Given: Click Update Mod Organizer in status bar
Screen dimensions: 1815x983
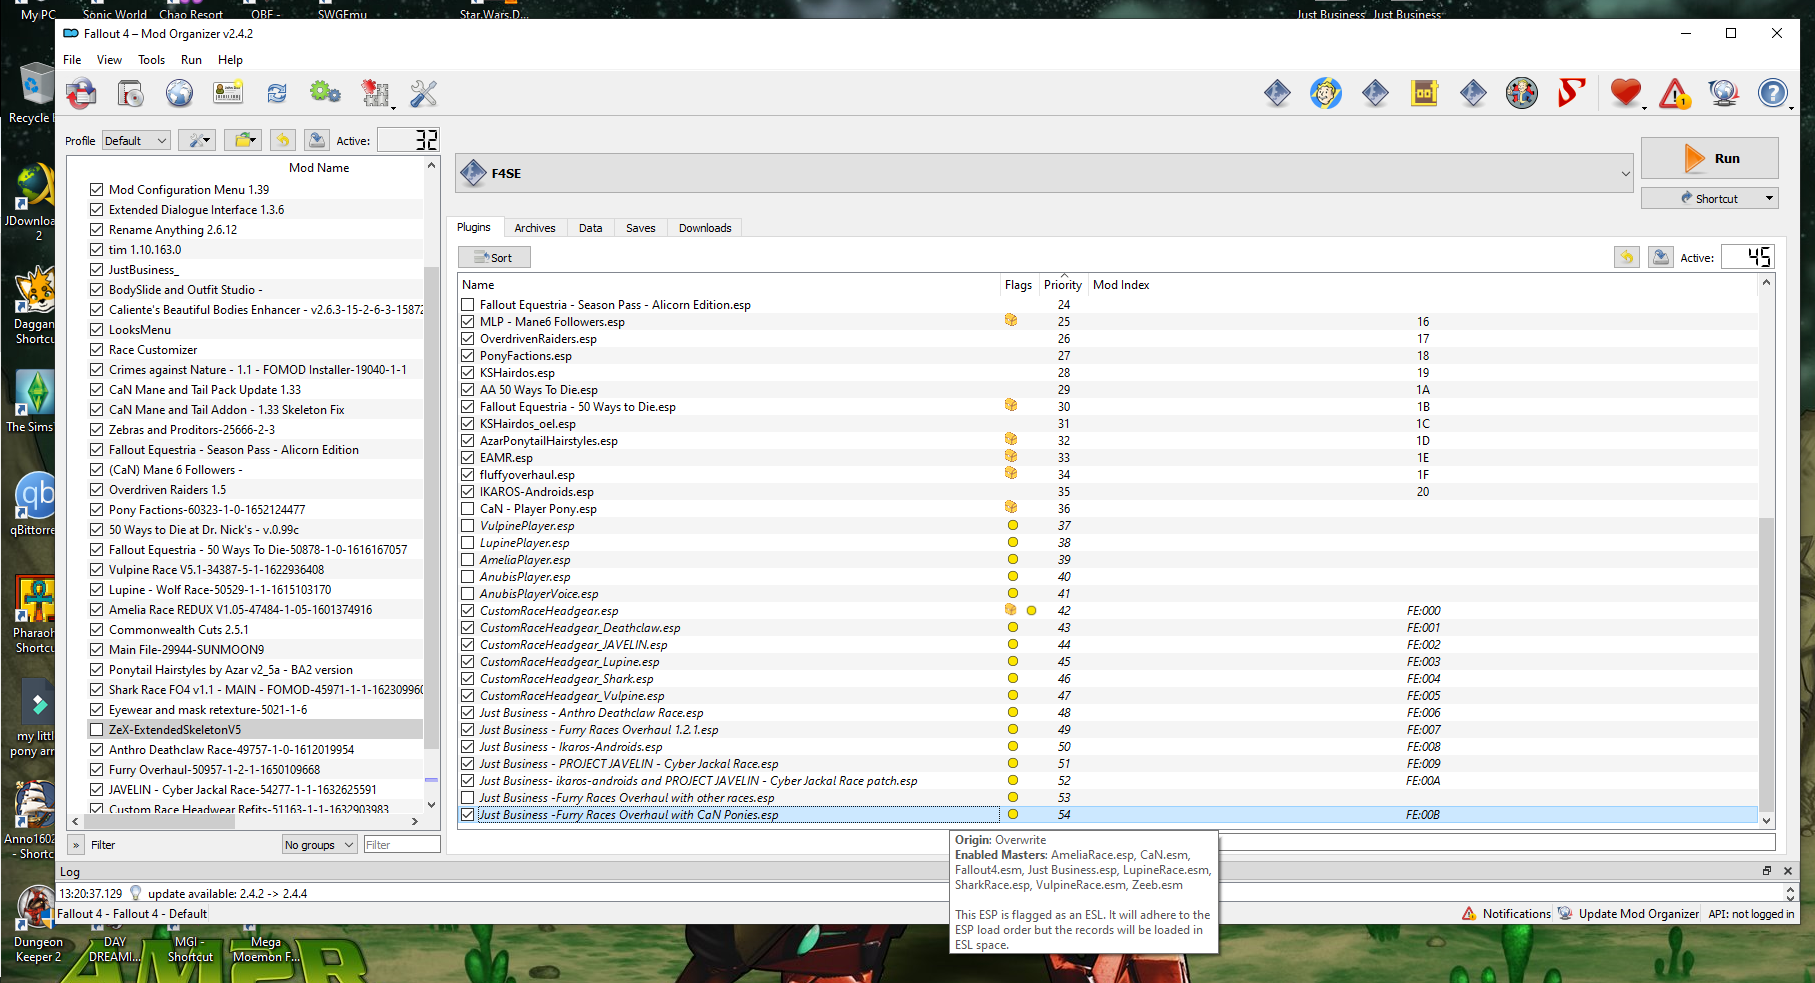Looking at the screenshot, I should (1628, 914).
